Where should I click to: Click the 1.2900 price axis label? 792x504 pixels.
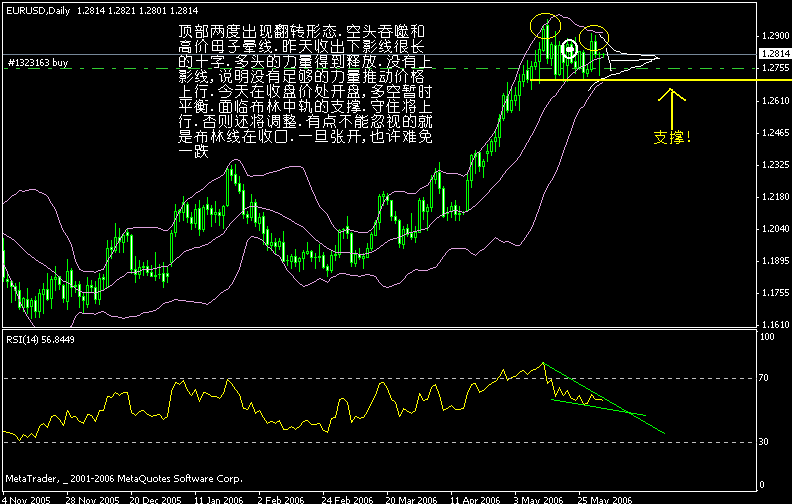click(x=775, y=36)
